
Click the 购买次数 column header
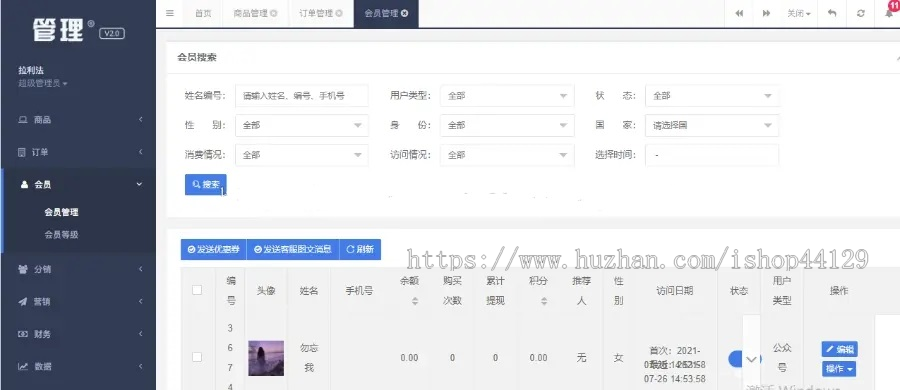[452, 291]
